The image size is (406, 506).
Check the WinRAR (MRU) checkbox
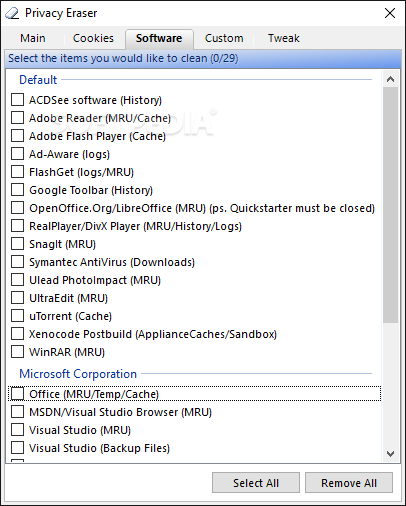pos(17,352)
